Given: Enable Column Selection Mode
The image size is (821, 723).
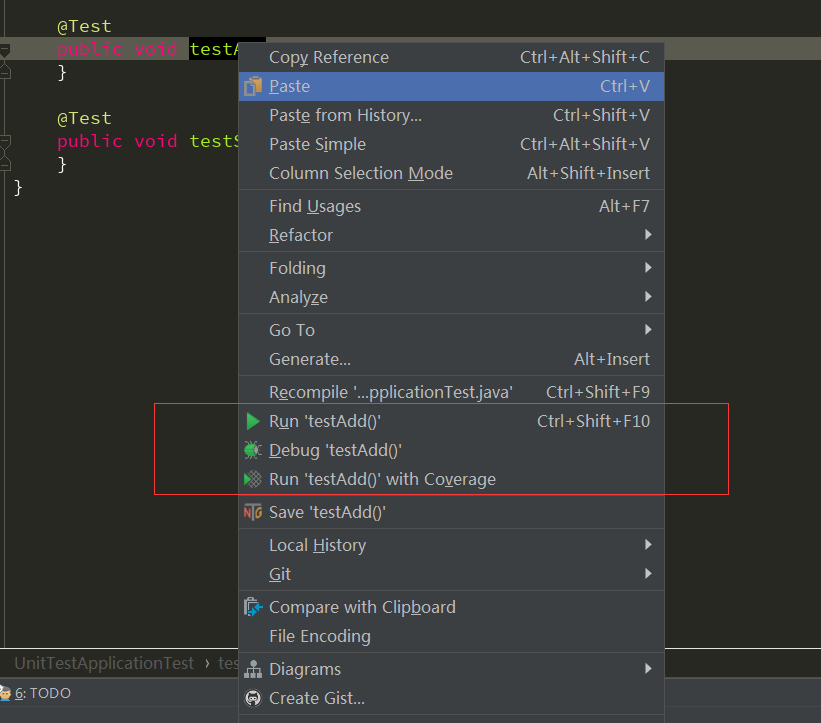Looking at the screenshot, I should [x=451, y=173].
